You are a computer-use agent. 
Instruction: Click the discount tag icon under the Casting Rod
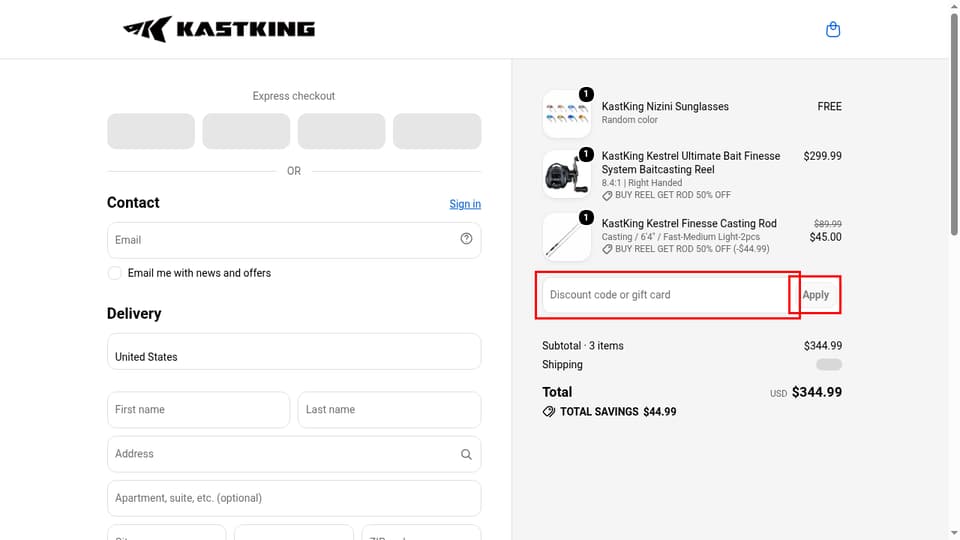tap(607, 250)
